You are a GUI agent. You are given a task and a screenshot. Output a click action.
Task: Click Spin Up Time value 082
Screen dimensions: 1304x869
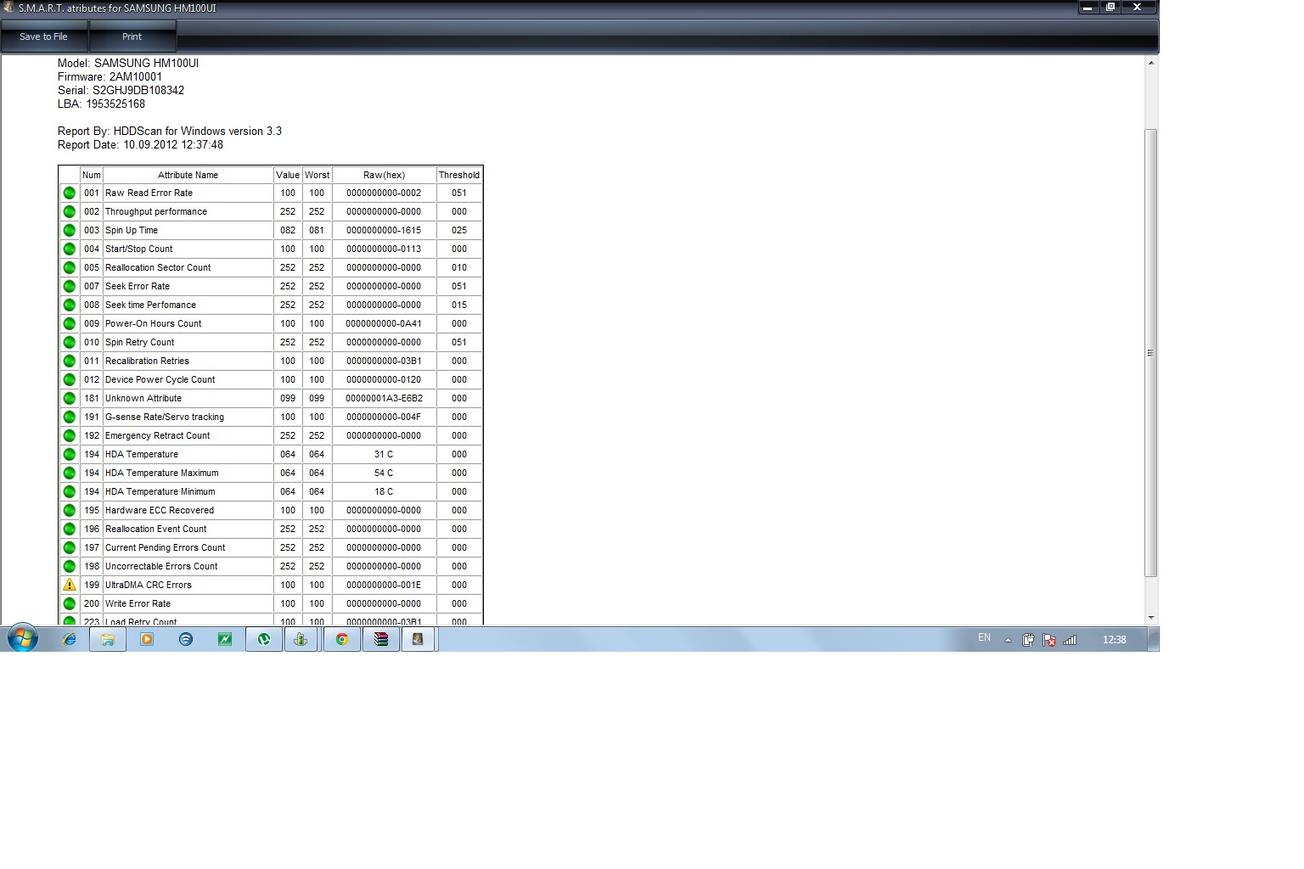(288, 230)
